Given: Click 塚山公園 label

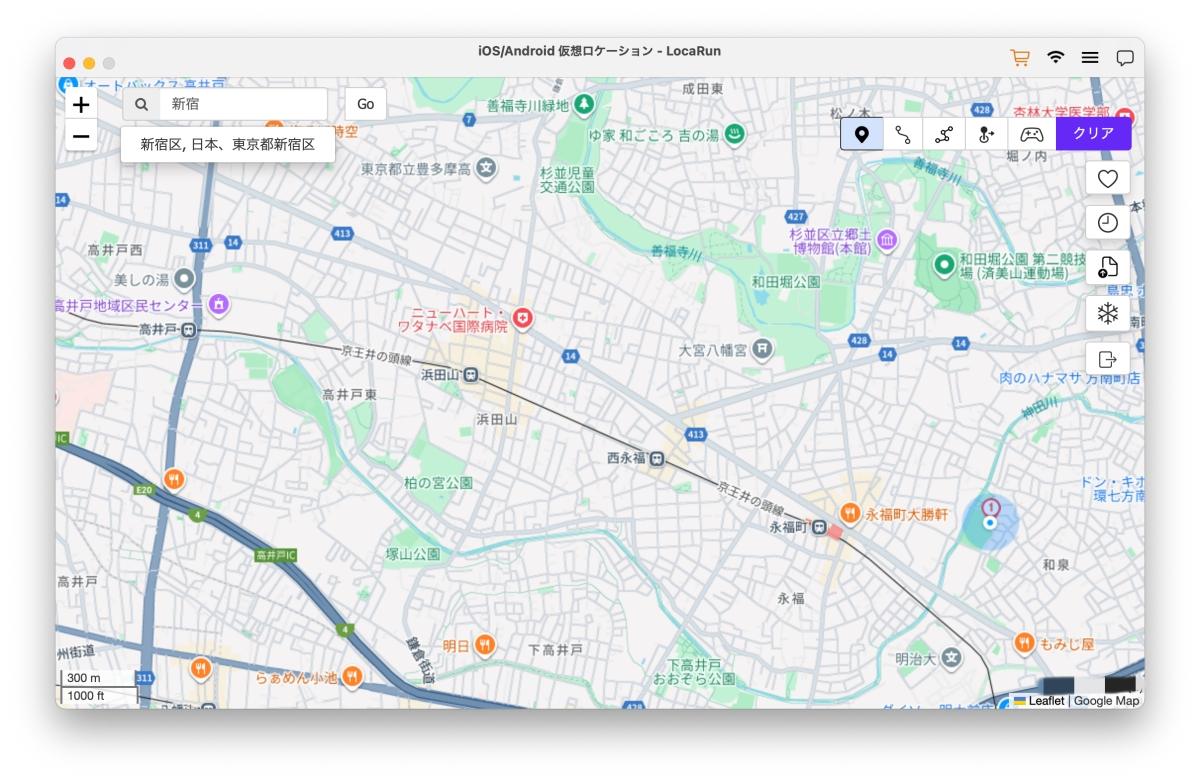Looking at the screenshot, I should coord(413,553).
